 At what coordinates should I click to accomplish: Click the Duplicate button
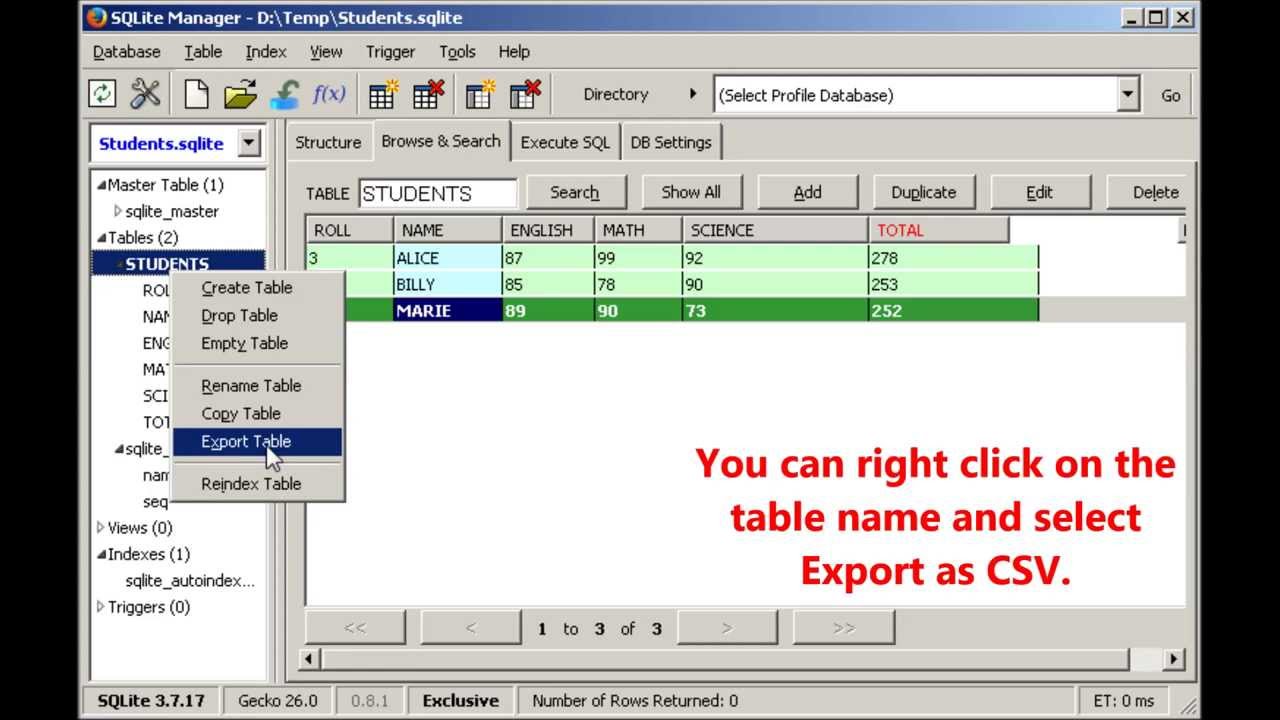tap(924, 193)
